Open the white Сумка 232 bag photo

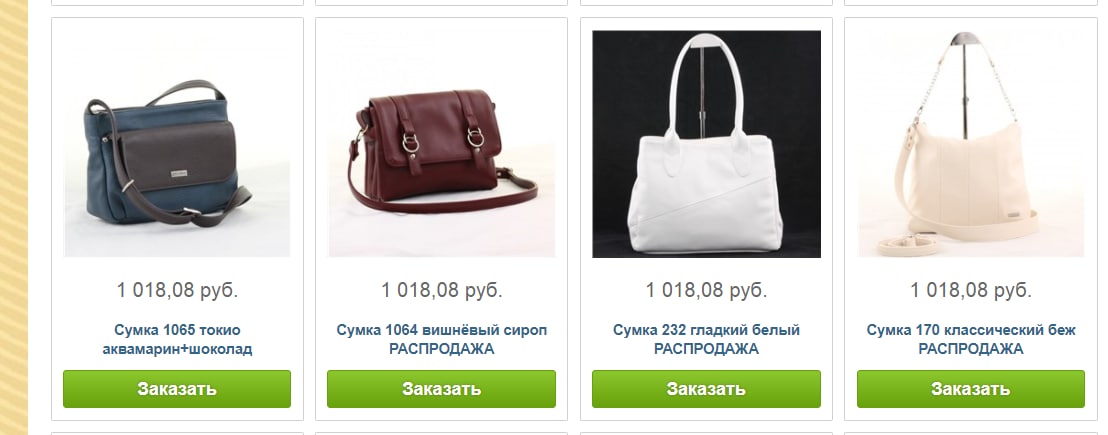coord(706,144)
